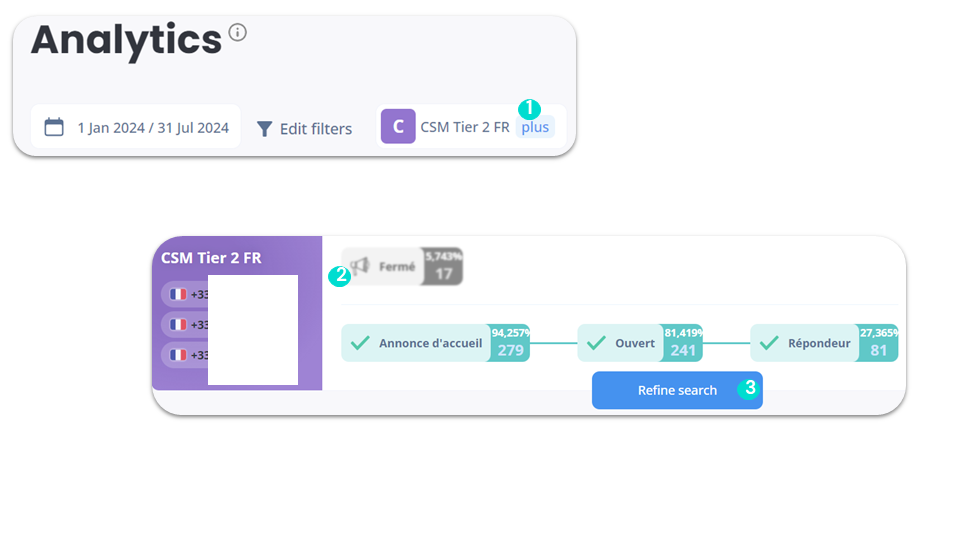Select the Répondeur step node
Screen dimensions: 960x540
[824, 343]
